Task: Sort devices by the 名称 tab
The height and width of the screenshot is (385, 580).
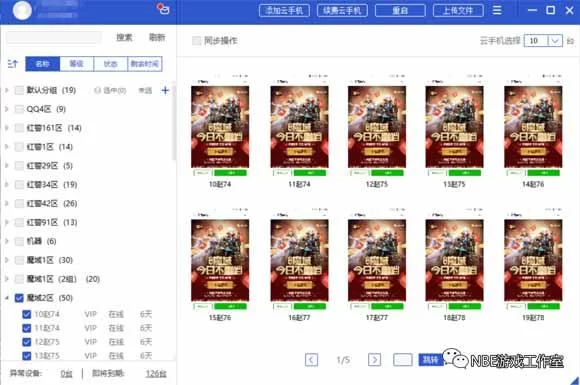Action: (x=43, y=64)
